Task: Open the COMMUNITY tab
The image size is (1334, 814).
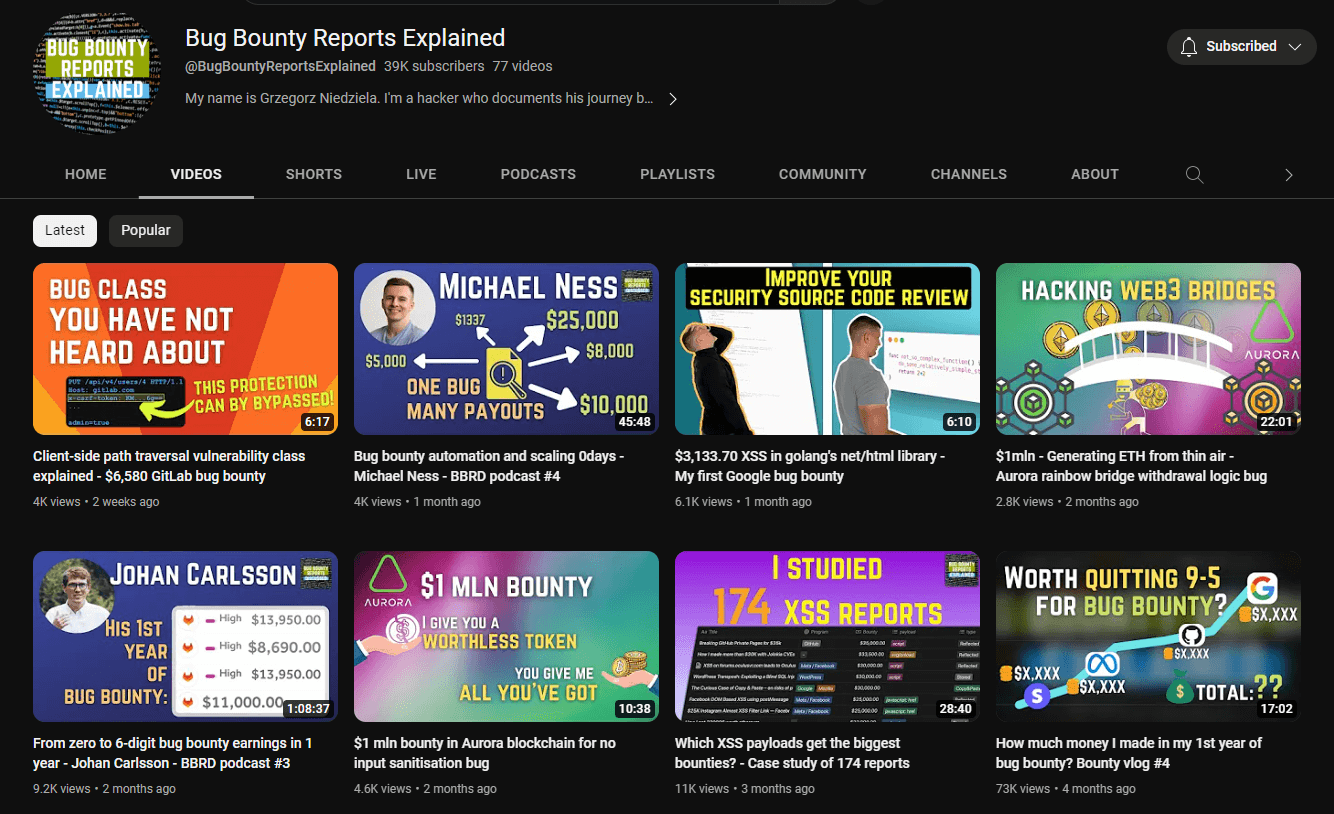Action: tap(823, 174)
